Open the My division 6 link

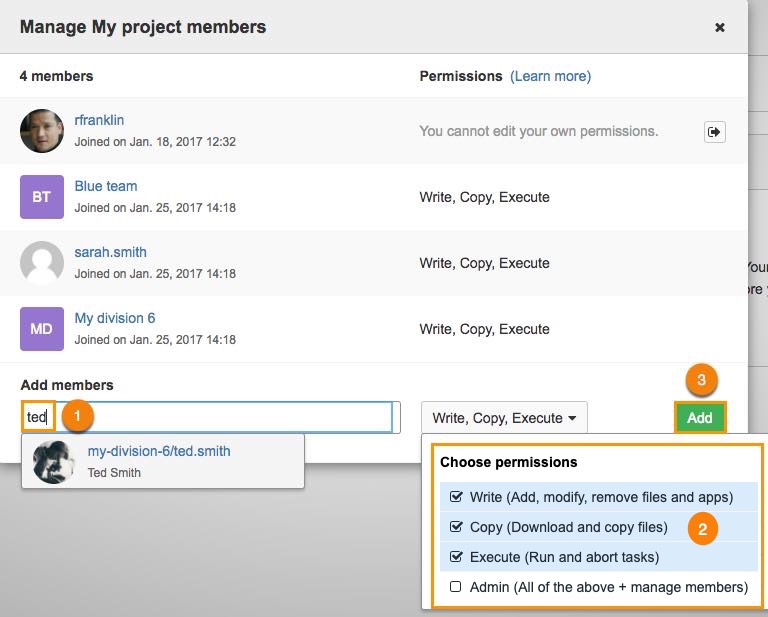coord(115,318)
